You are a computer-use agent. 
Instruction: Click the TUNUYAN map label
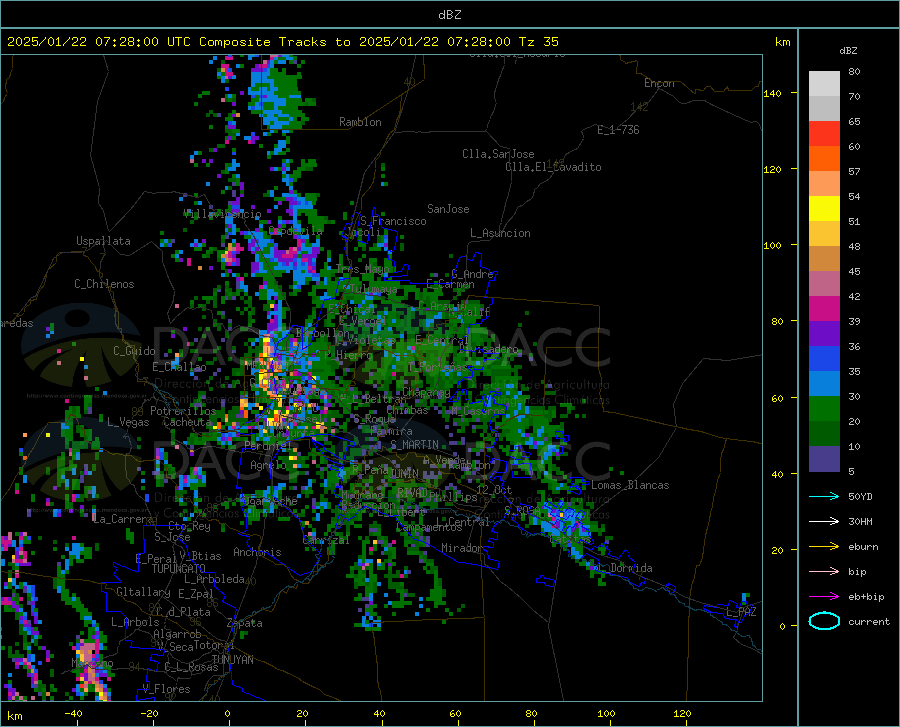(x=232, y=660)
